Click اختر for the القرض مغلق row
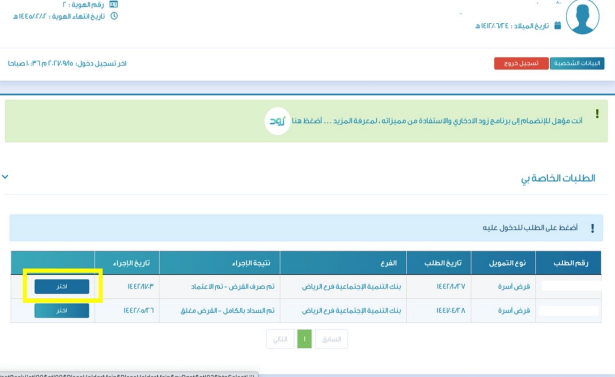This screenshot has width=615, height=377. pos(62,311)
